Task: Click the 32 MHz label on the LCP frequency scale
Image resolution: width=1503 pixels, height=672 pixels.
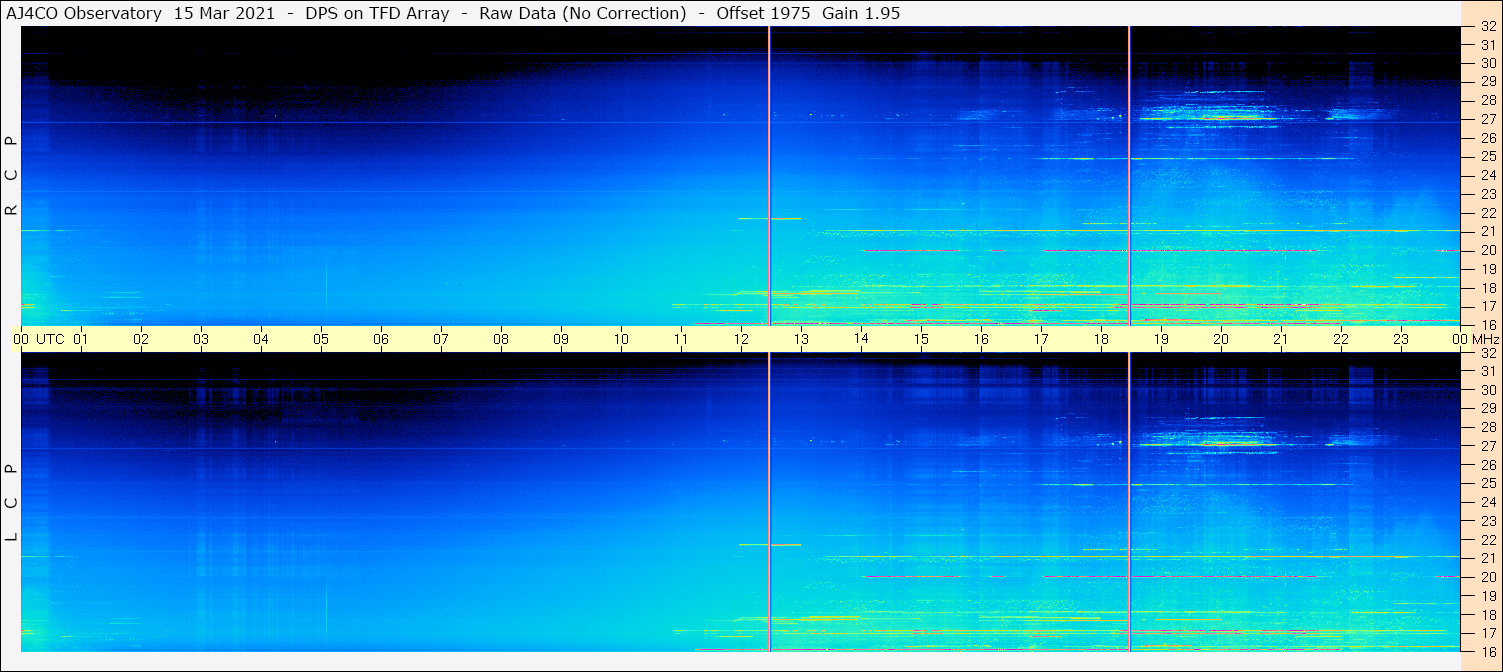Action: point(1487,353)
